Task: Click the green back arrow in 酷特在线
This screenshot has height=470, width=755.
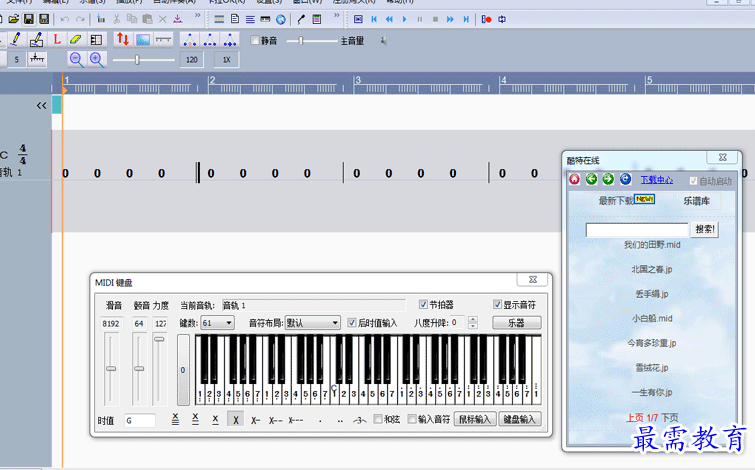Action: point(591,179)
